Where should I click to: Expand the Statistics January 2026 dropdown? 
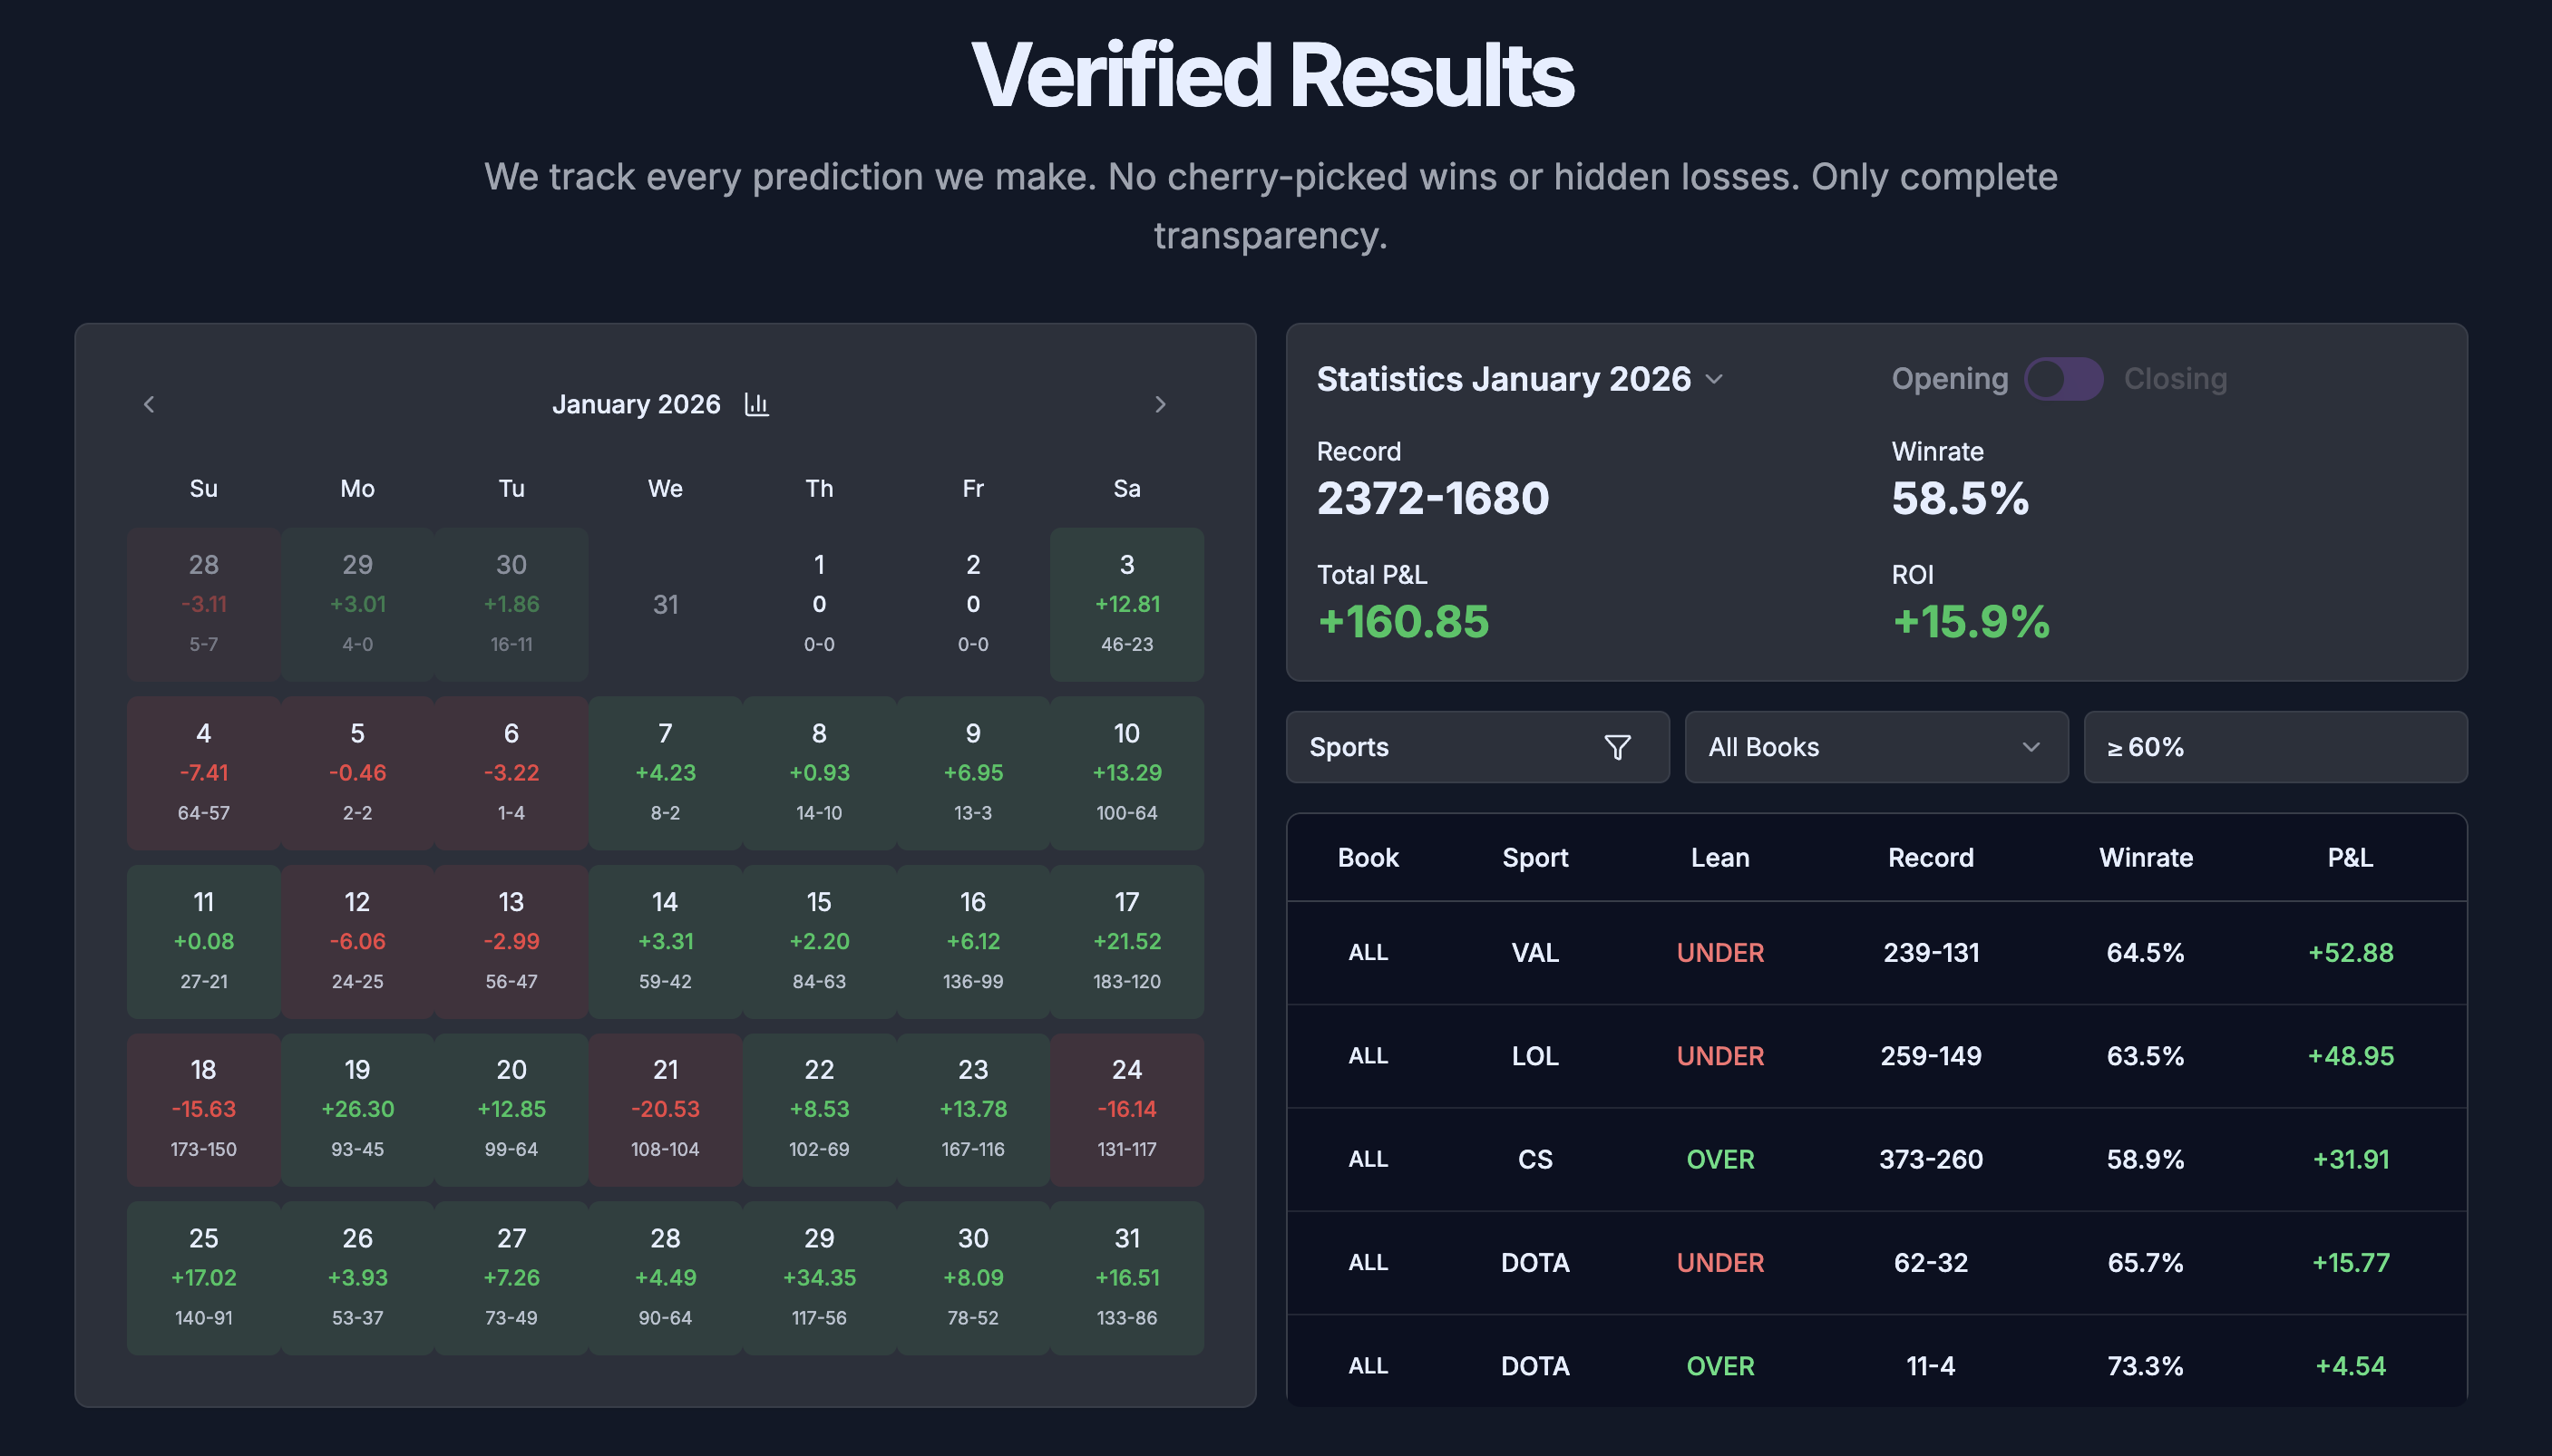click(x=1714, y=379)
